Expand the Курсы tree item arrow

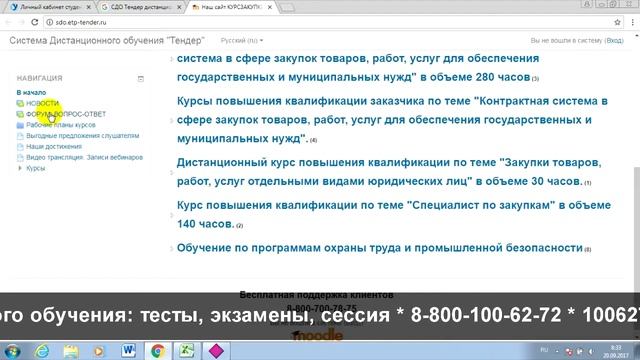tap(20, 168)
